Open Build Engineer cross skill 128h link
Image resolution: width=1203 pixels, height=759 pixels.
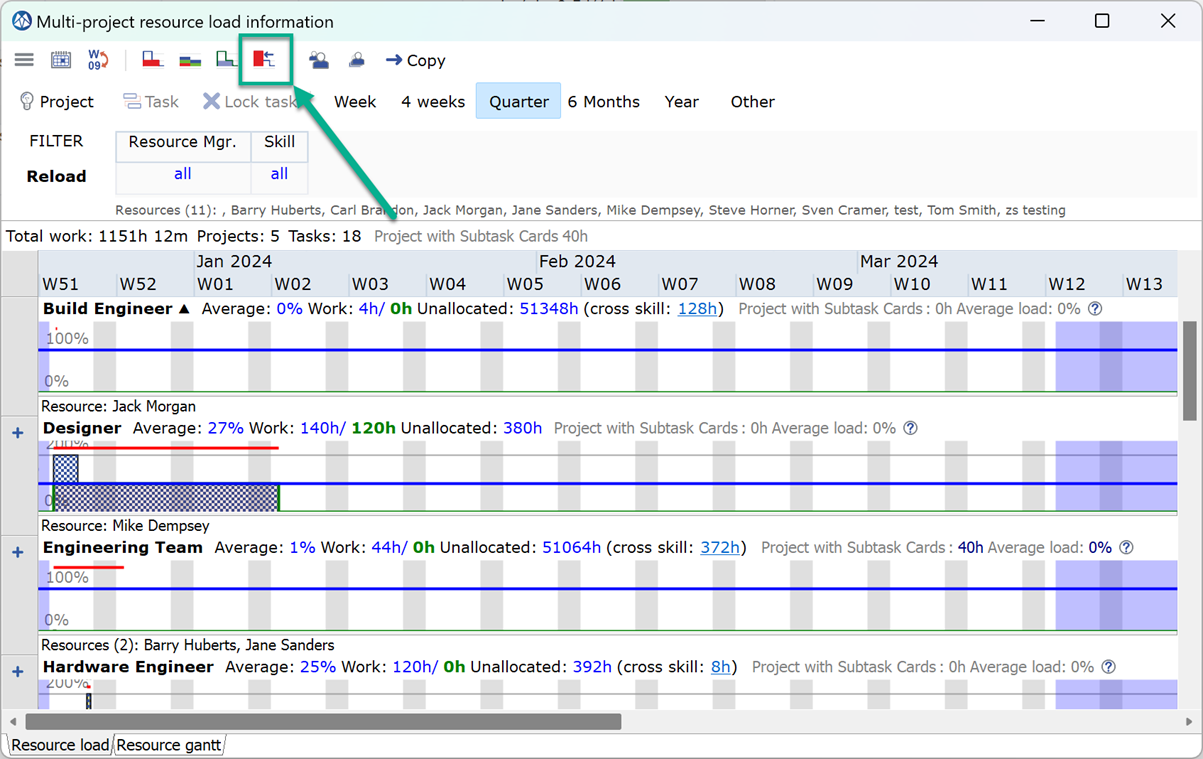pos(697,309)
